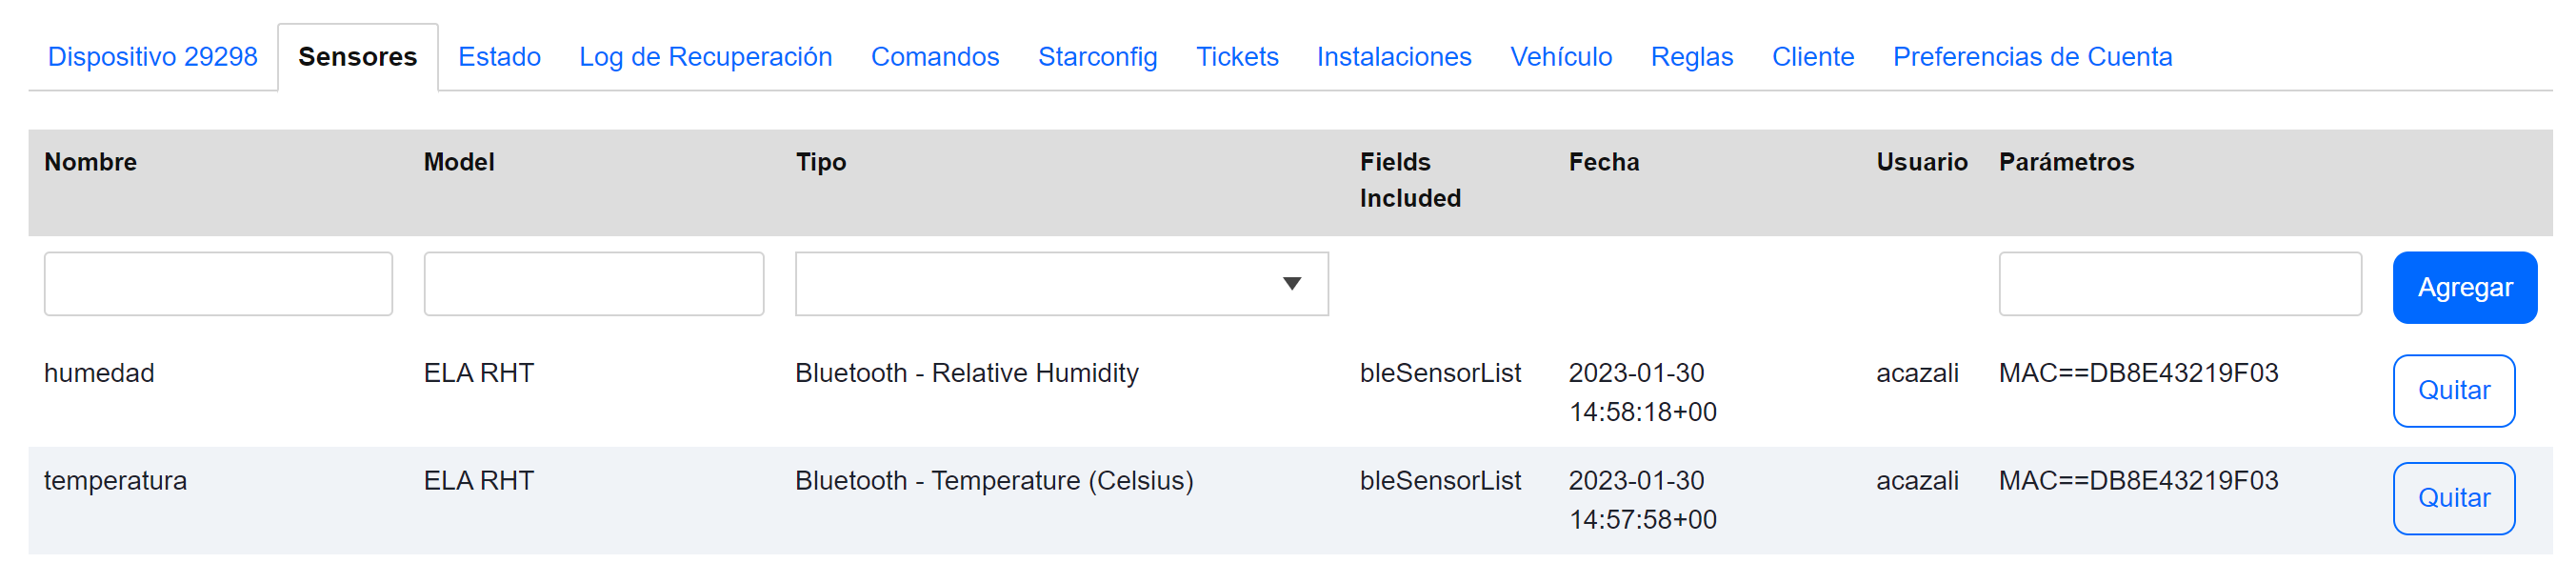Select the Sensores tab
Screen dimensions: 2576x583
pos(357,57)
